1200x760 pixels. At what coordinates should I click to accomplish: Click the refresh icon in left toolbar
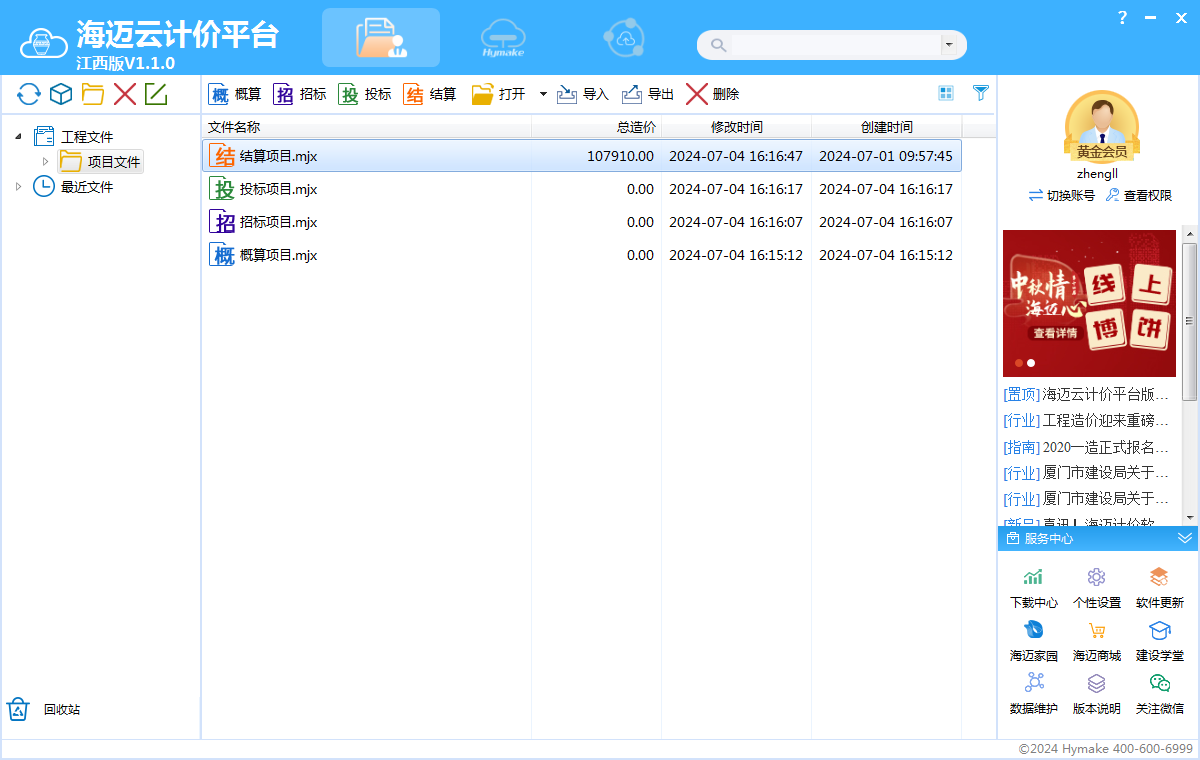click(x=29, y=95)
